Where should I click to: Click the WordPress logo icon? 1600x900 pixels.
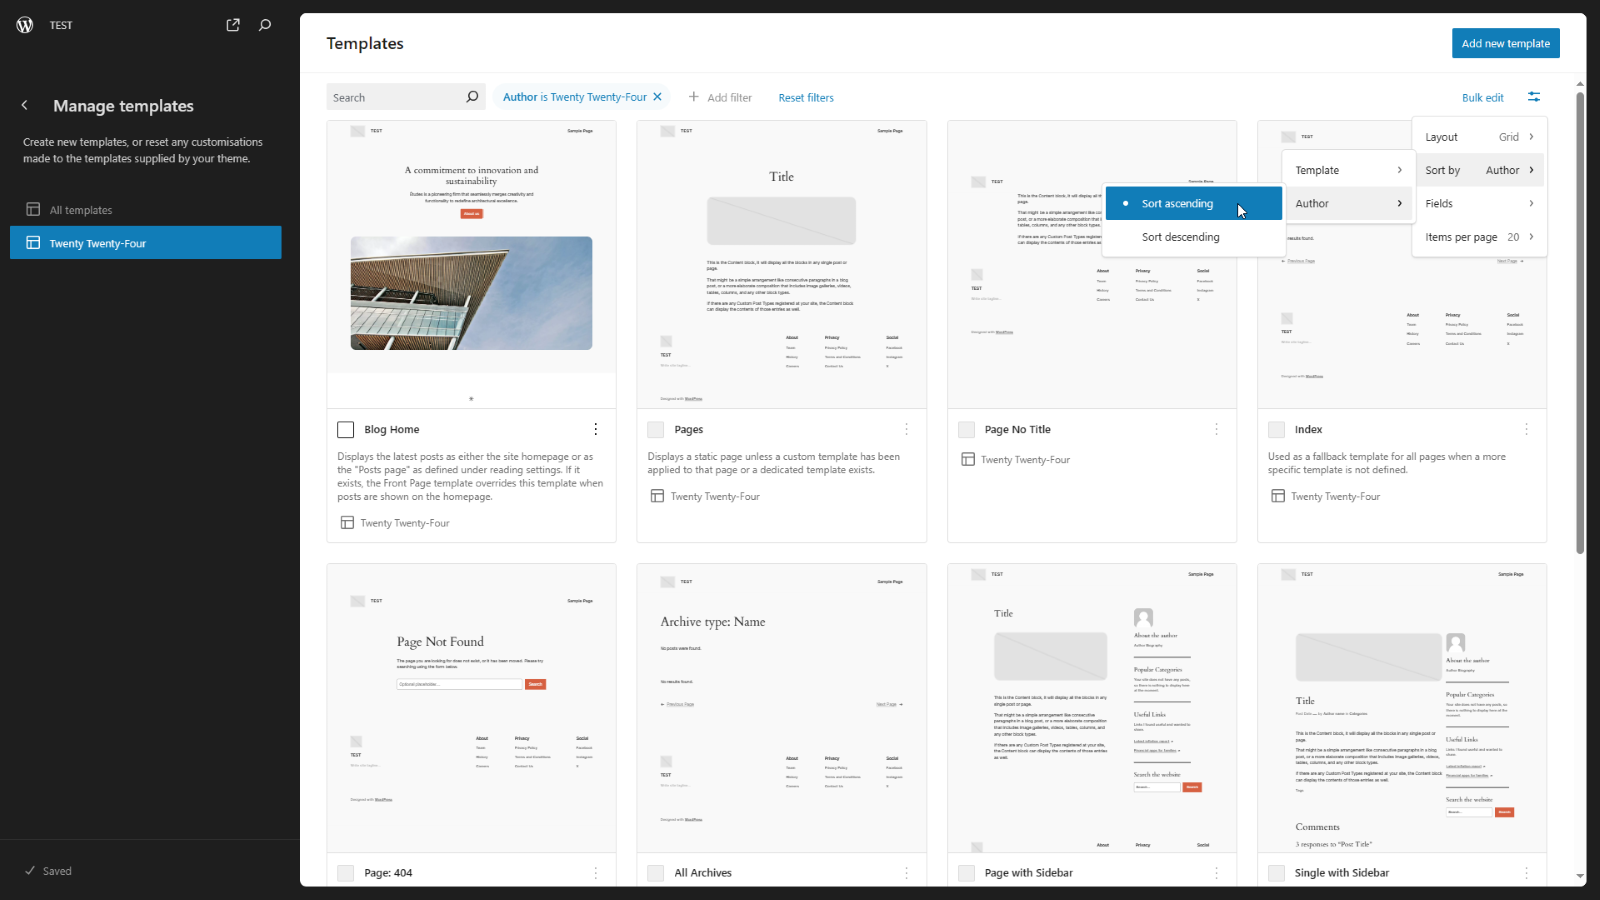25,25
